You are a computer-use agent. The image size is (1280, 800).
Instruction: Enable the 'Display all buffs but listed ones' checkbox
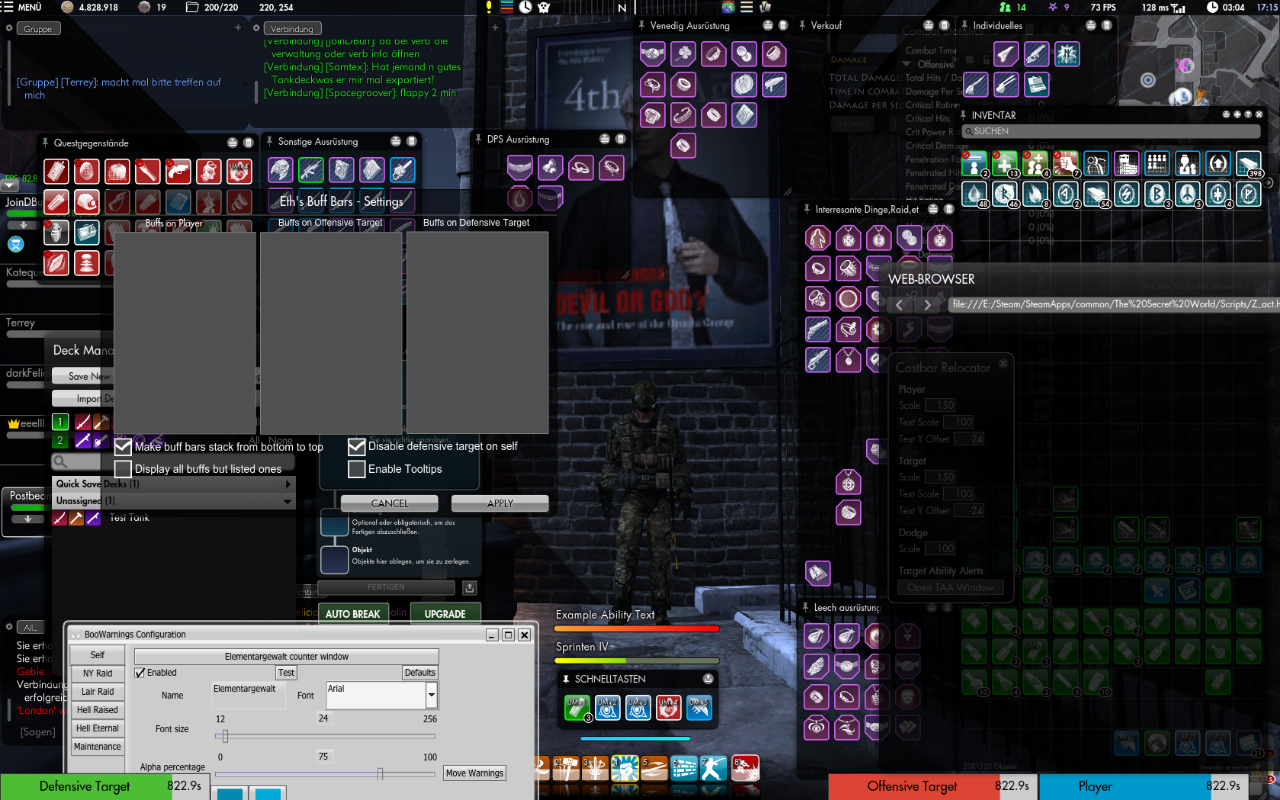point(123,469)
